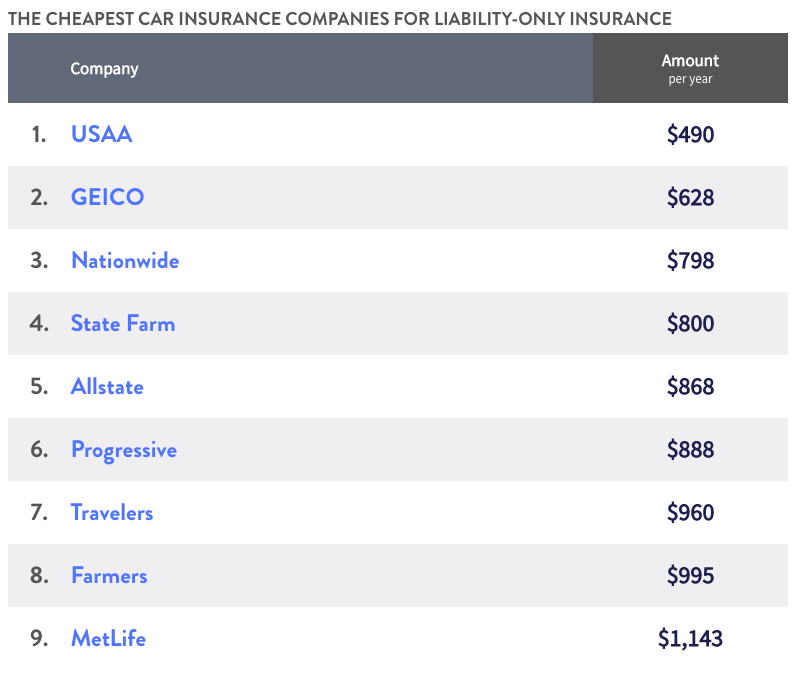Select the $868 Allstate price
The height and width of the screenshot is (684, 800).
(690, 386)
